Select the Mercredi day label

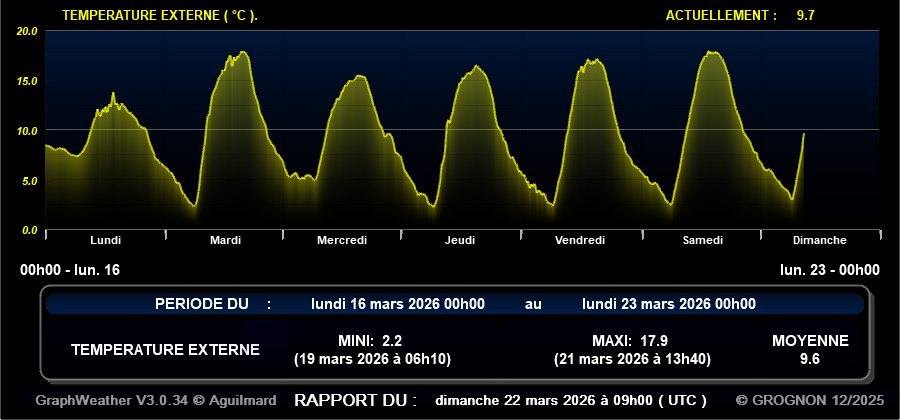click(x=342, y=240)
